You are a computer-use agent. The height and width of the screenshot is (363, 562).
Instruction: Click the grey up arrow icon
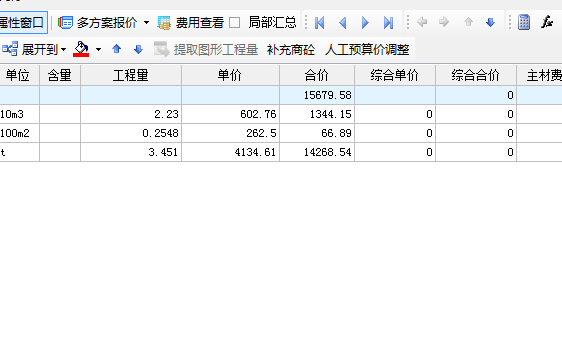(x=468, y=22)
